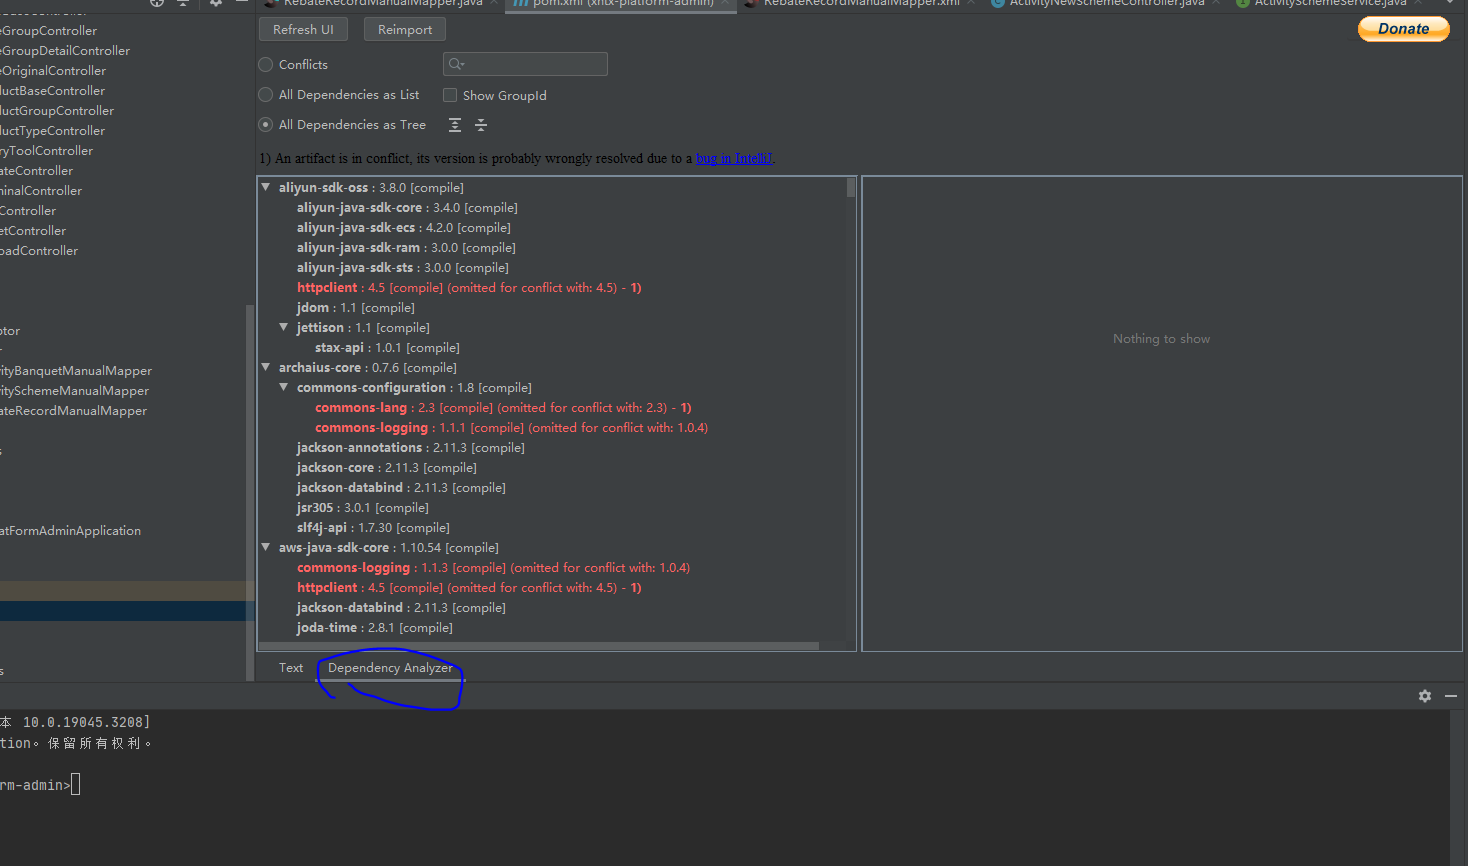Image resolution: width=1468 pixels, height=866 pixels.
Task: Select the joda-time 2.8.1 dependency
Action: point(374,627)
